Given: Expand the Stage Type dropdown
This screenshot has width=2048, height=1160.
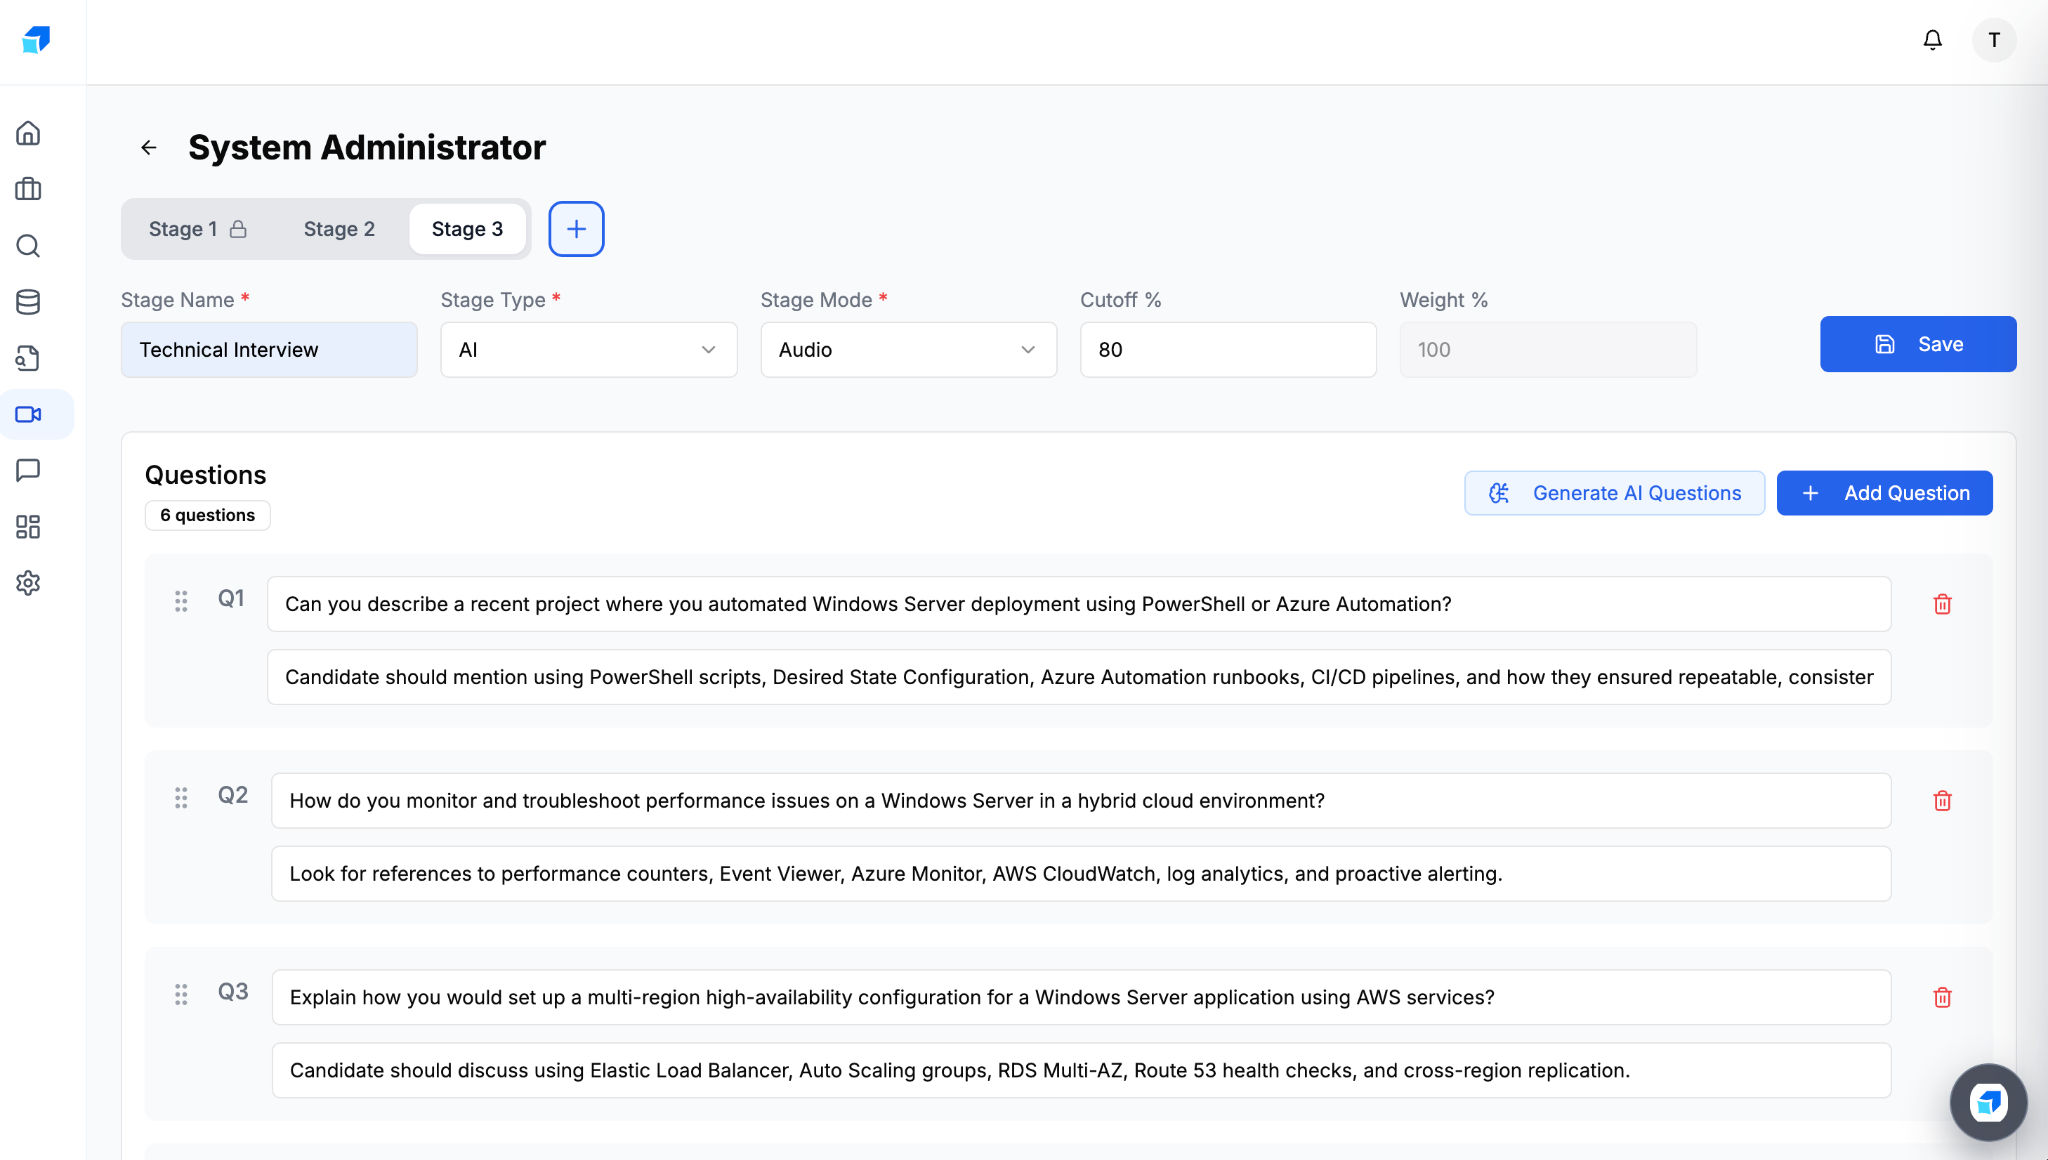Looking at the screenshot, I should click(x=588, y=350).
